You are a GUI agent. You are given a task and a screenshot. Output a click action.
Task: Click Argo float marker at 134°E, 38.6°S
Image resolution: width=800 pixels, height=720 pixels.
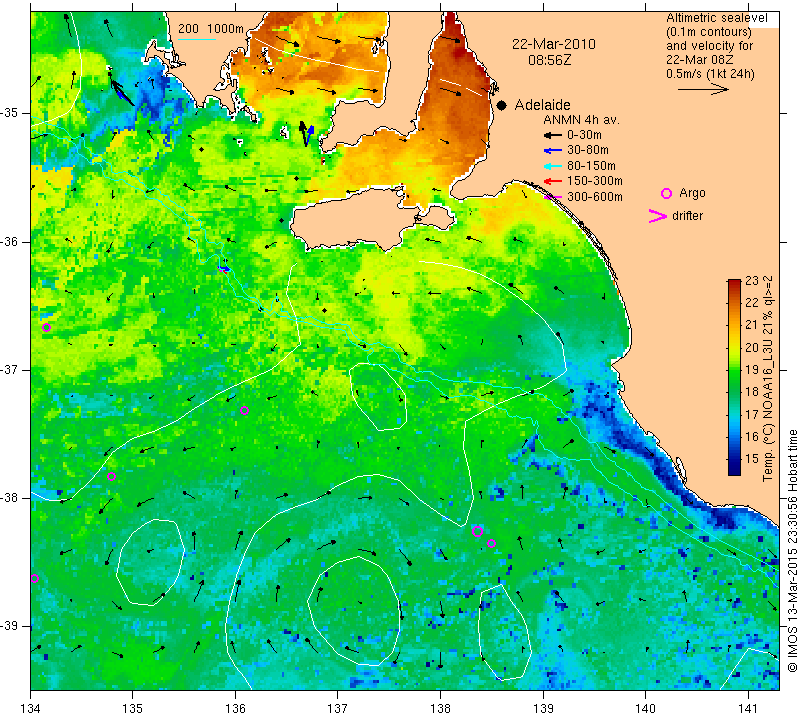tap(35, 579)
